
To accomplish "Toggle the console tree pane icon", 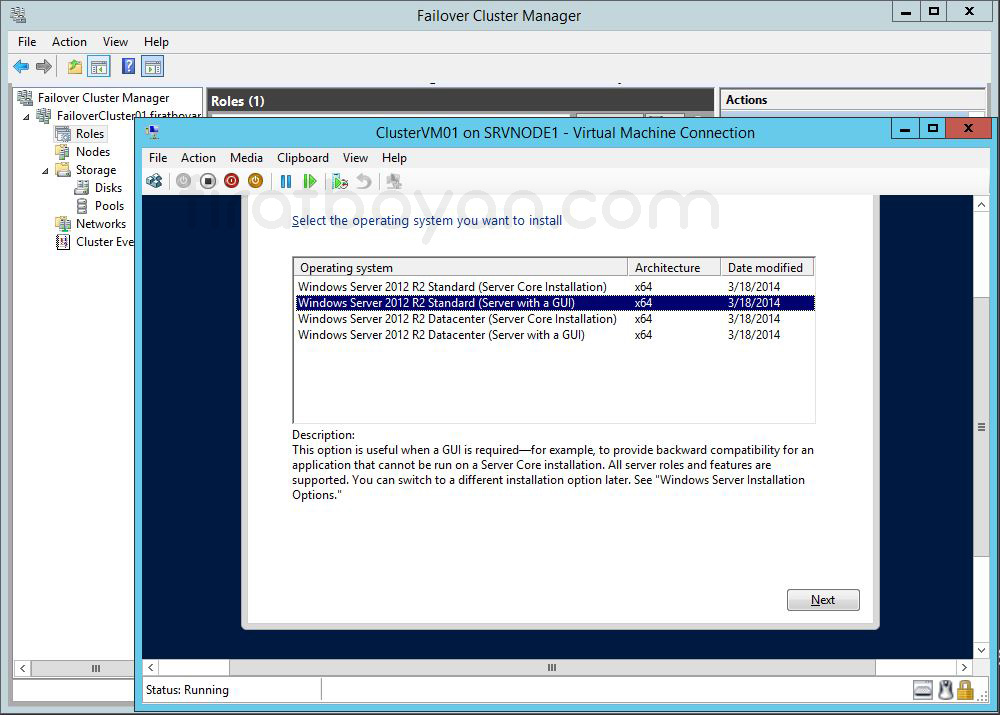I will (99, 66).
